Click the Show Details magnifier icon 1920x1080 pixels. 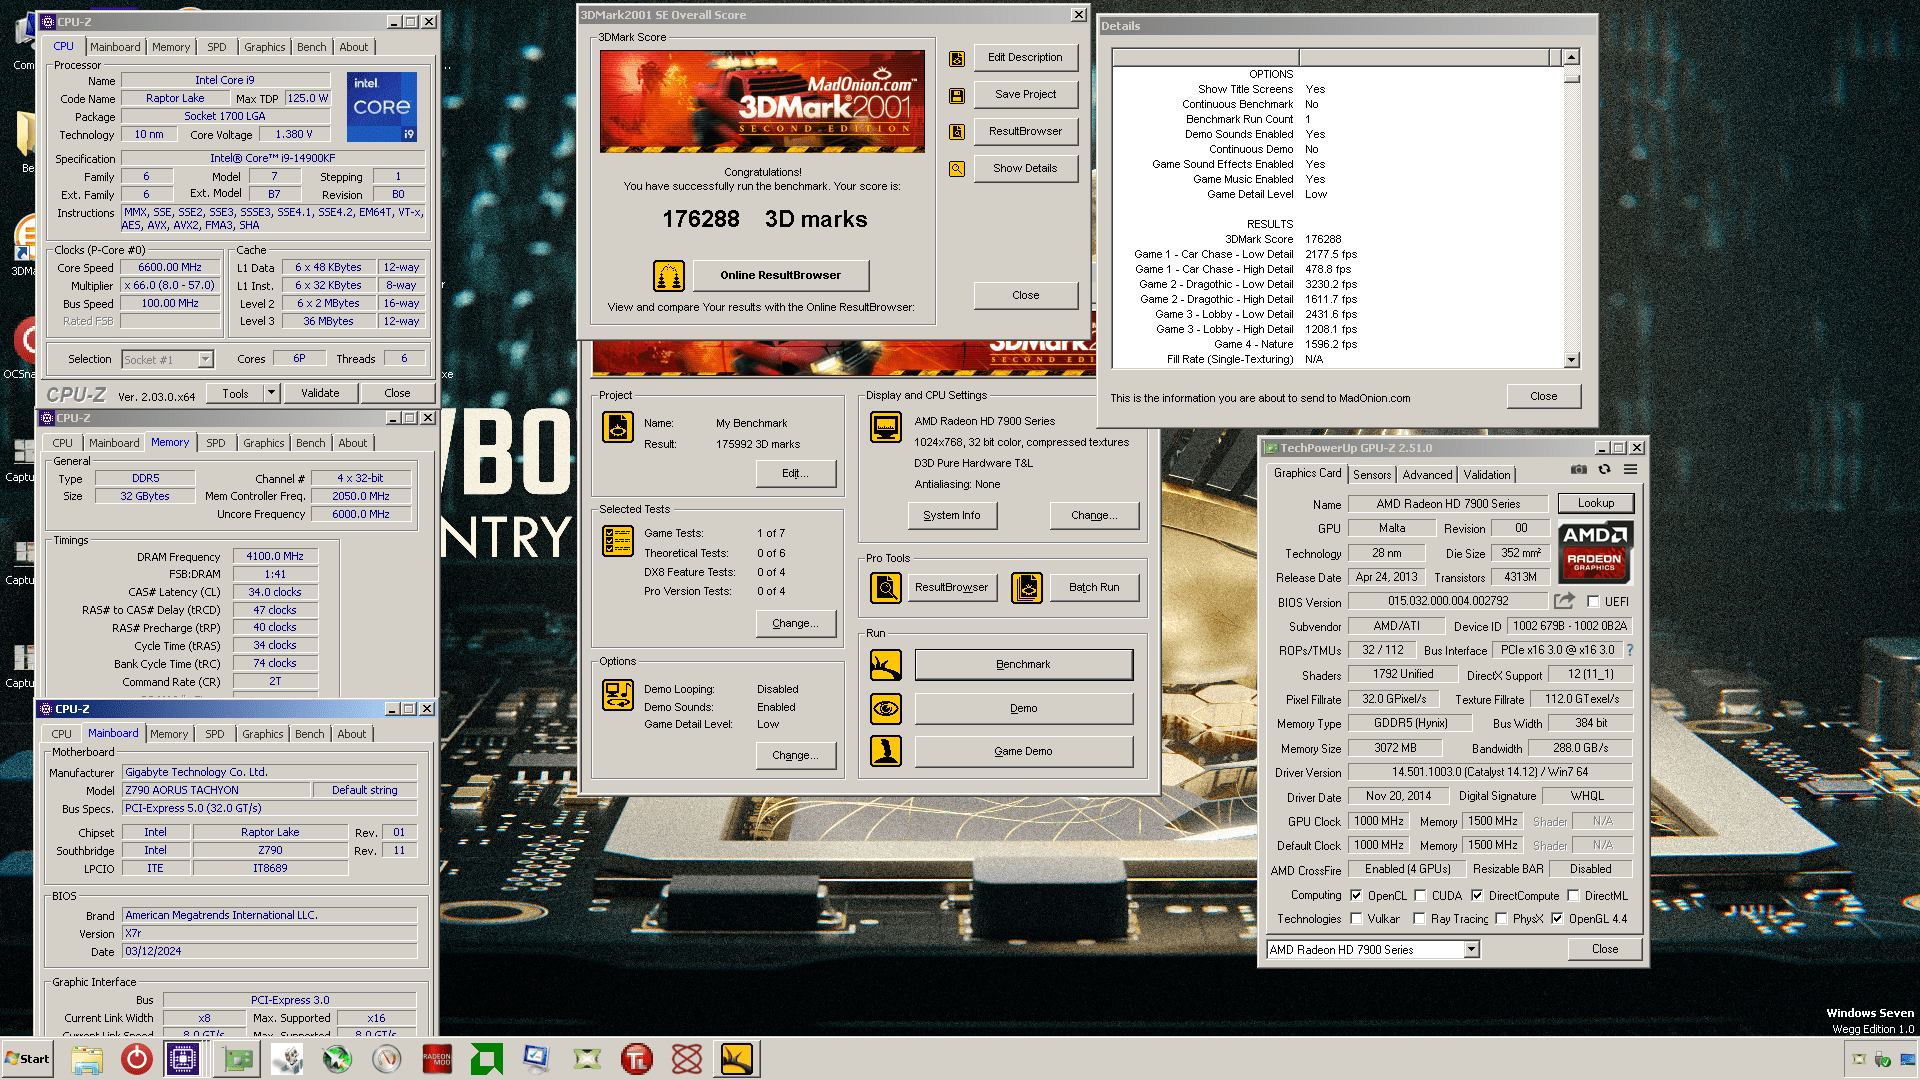pos(957,169)
